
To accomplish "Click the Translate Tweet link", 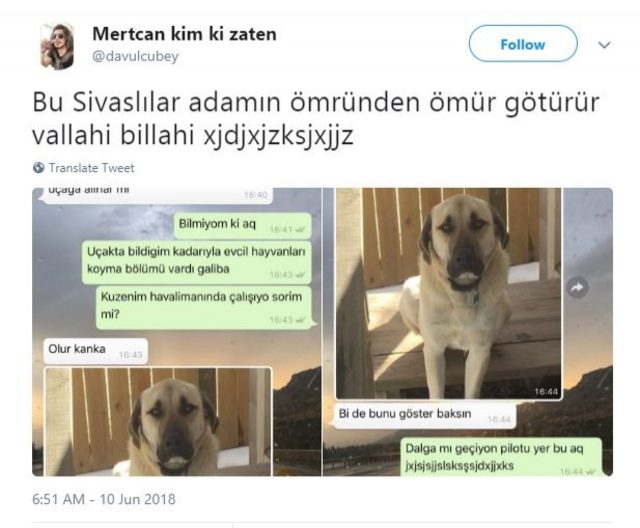I will pyautogui.click(x=91, y=168).
